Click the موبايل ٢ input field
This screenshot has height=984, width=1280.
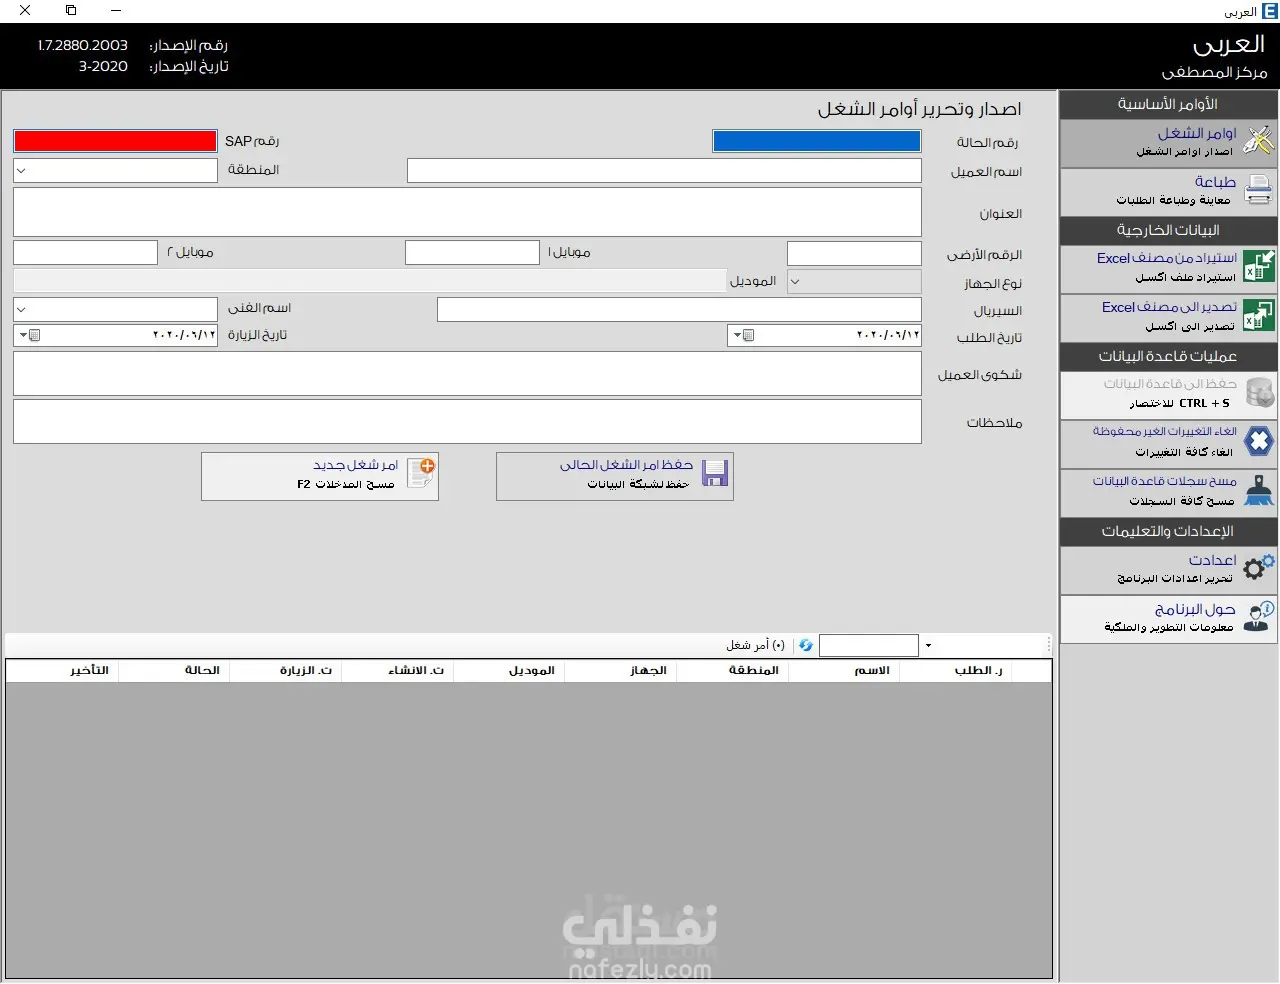(86, 252)
